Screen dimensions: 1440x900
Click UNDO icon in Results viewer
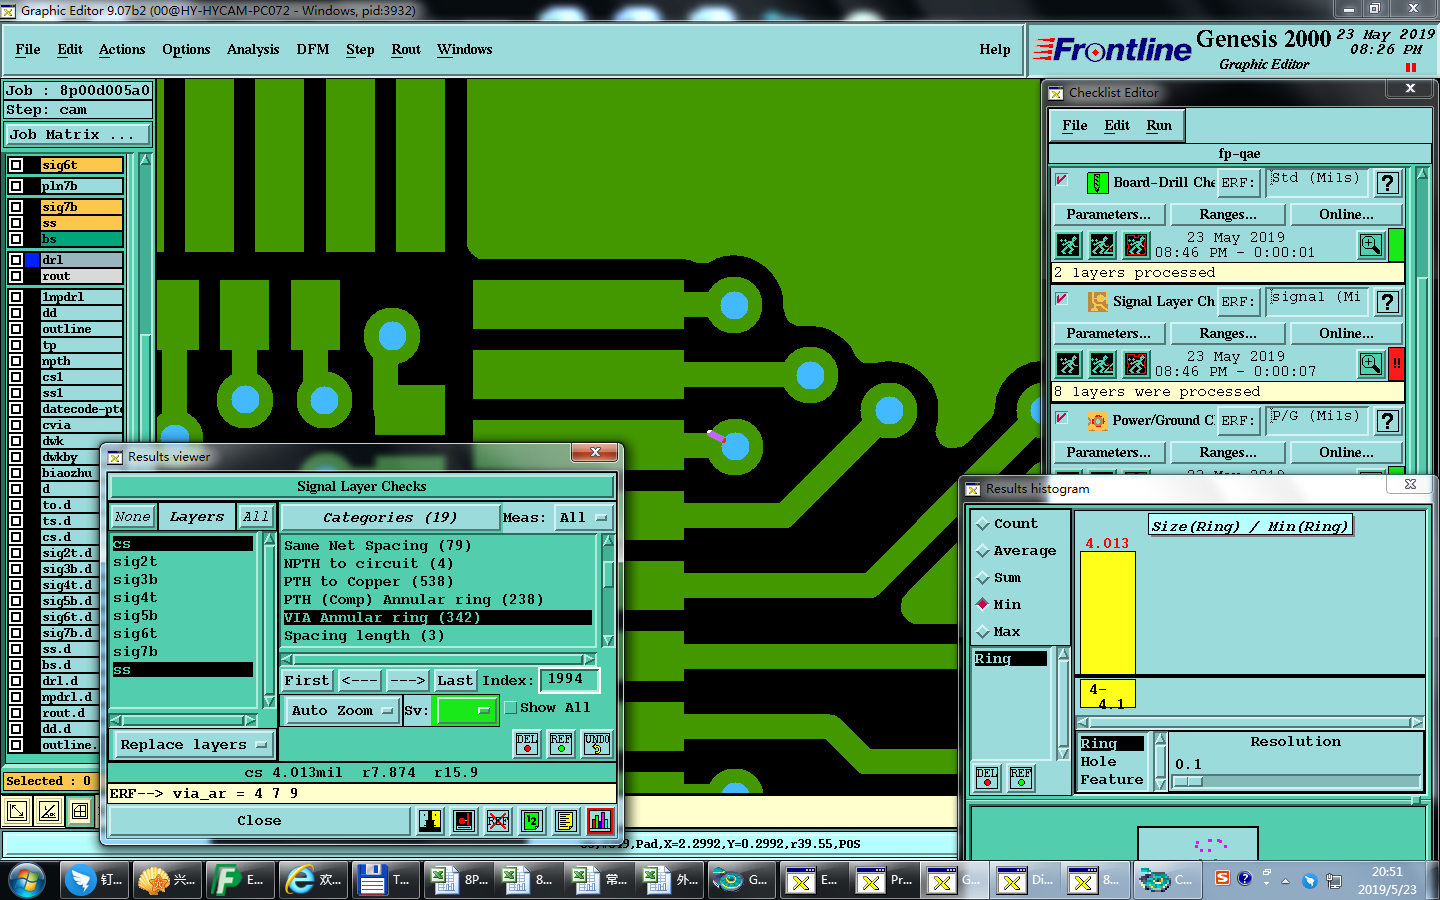coord(597,743)
